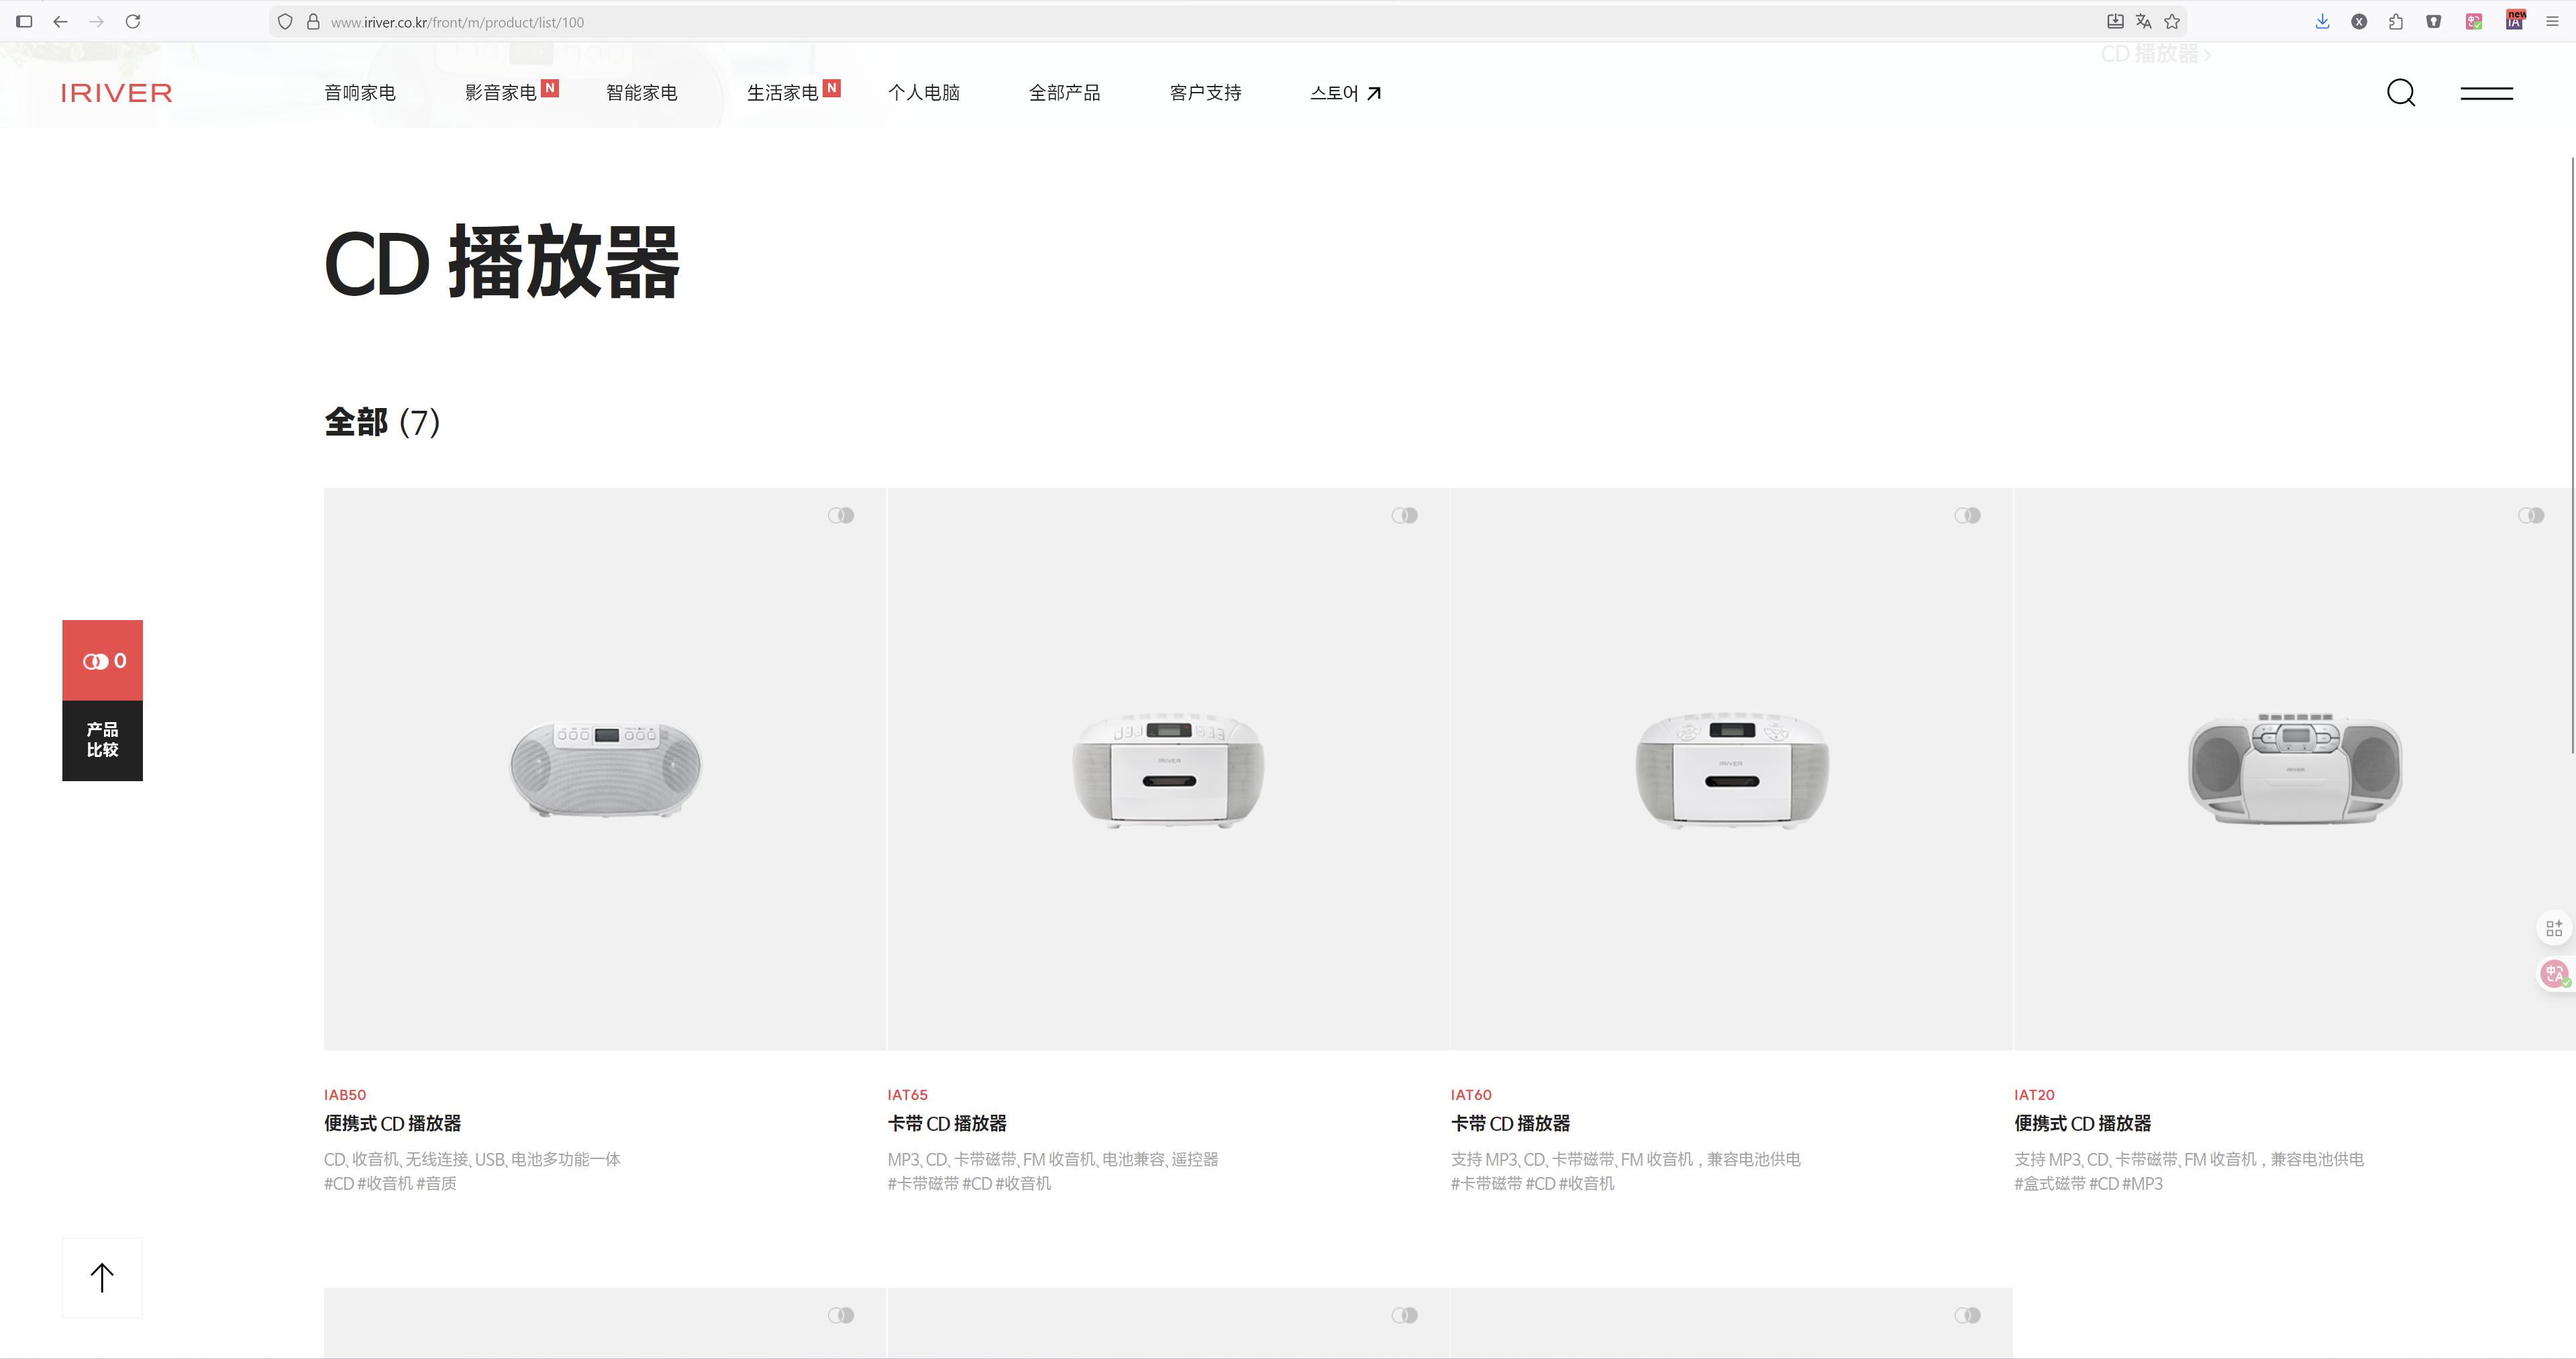Toggle compare on IAB50 product card
This screenshot has height=1359, width=2576.
[x=841, y=515]
